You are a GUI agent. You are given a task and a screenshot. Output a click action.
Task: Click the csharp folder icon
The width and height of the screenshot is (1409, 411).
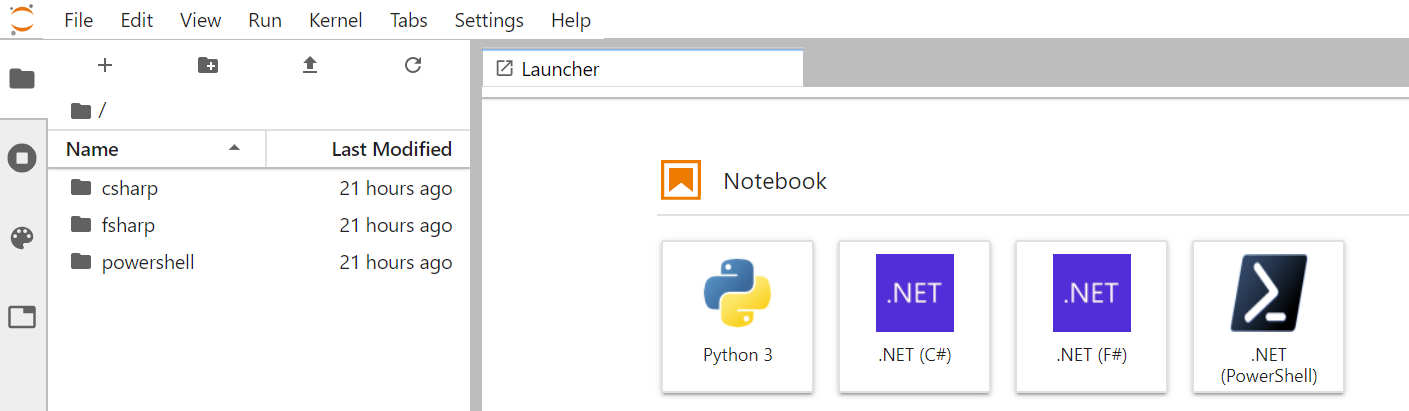[81, 187]
